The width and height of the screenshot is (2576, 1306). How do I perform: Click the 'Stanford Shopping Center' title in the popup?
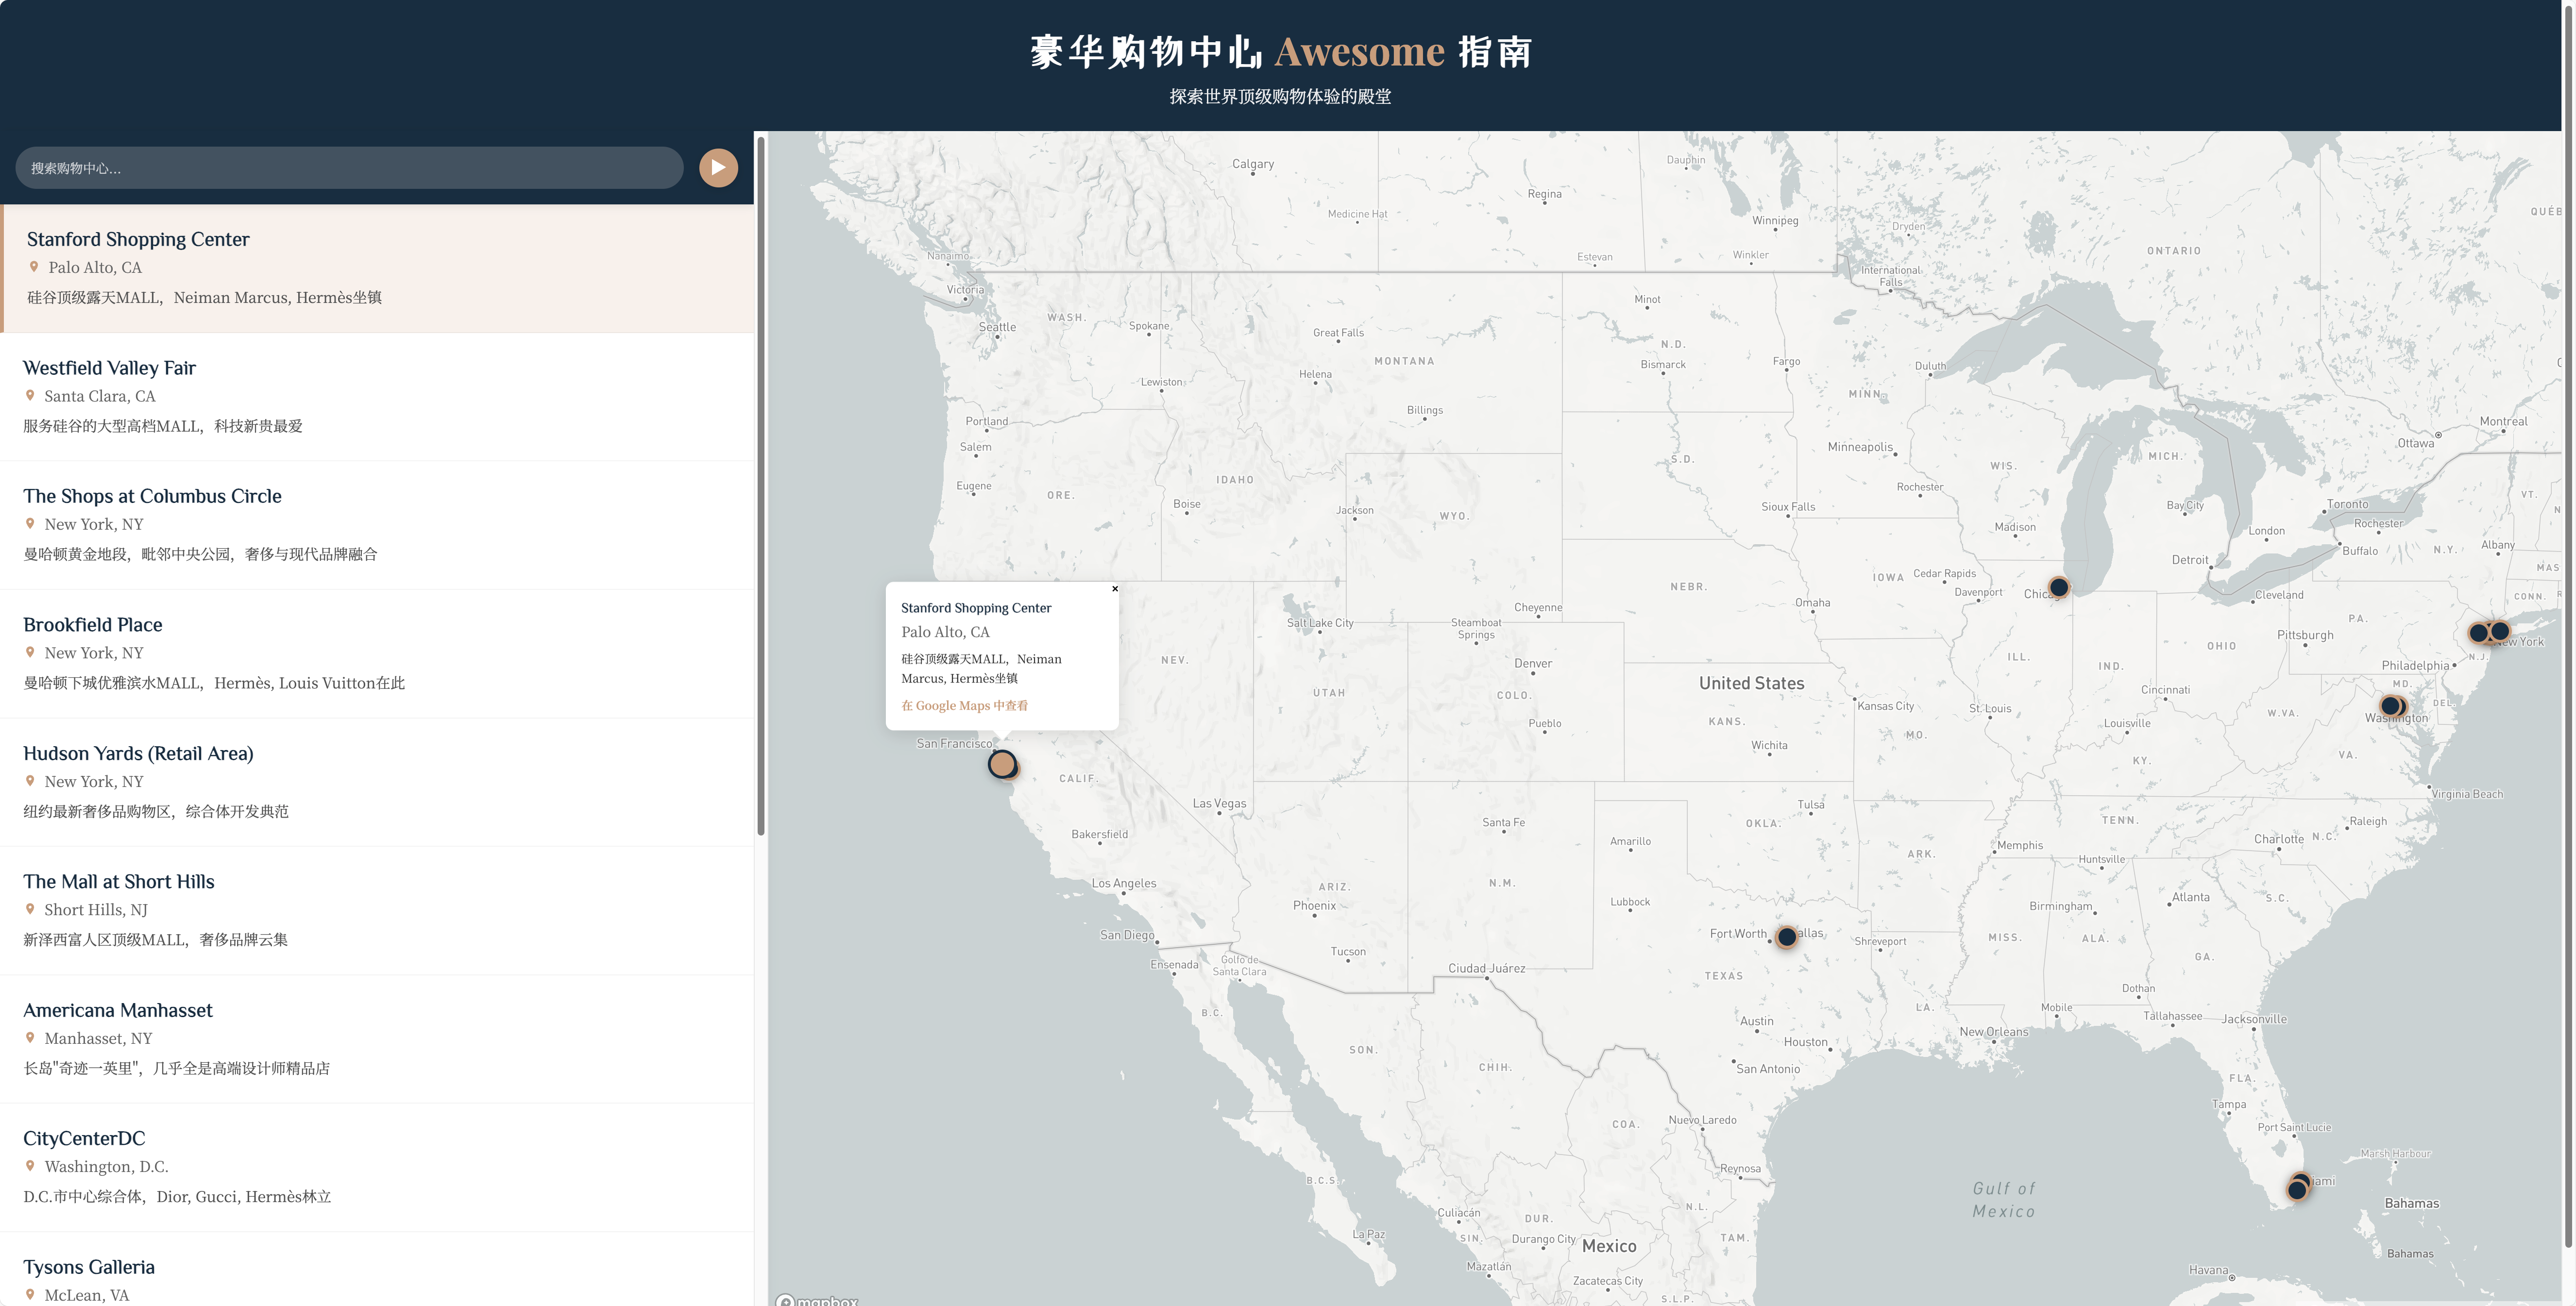pyautogui.click(x=976, y=608)
